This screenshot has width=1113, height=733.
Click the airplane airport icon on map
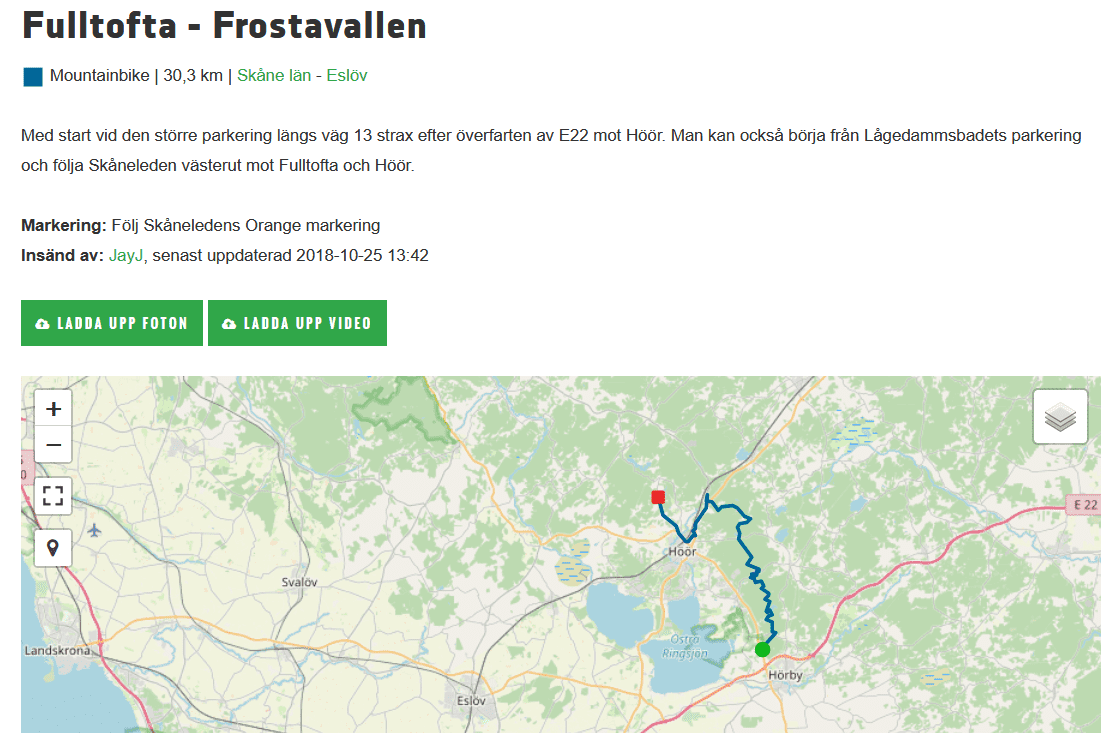pyautogui.click(x=94, y=530)
